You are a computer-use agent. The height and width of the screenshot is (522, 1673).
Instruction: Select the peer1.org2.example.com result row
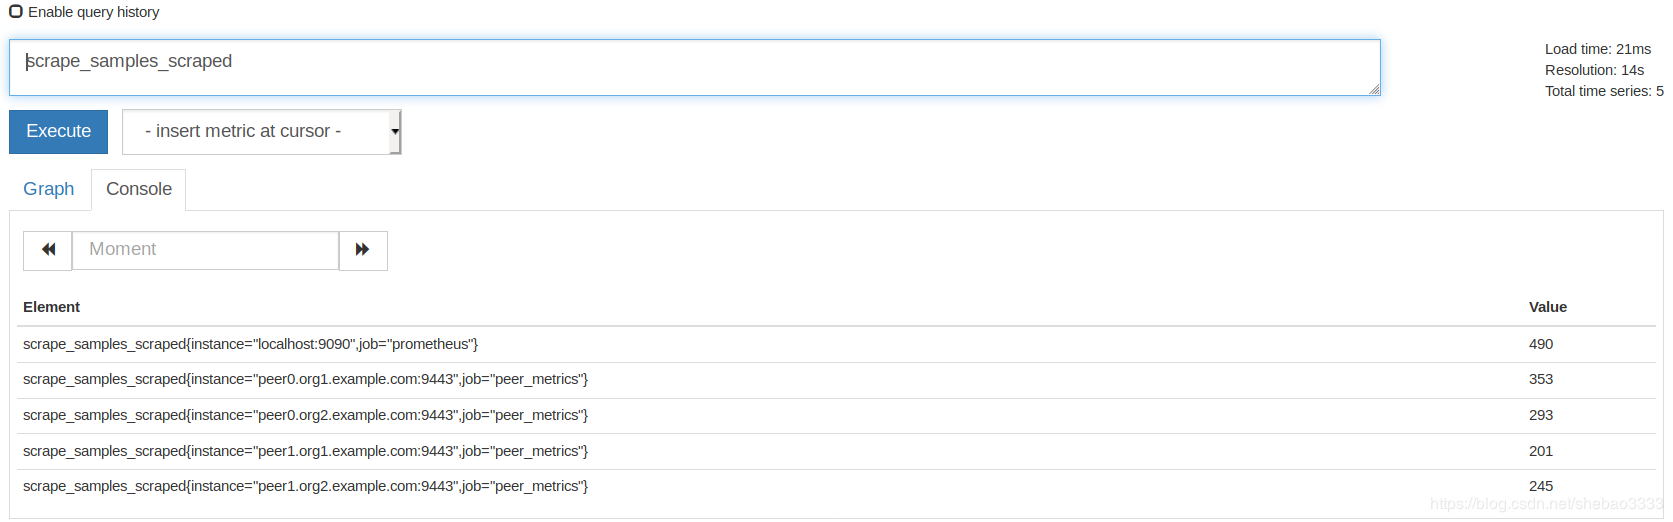pos(305,486)
